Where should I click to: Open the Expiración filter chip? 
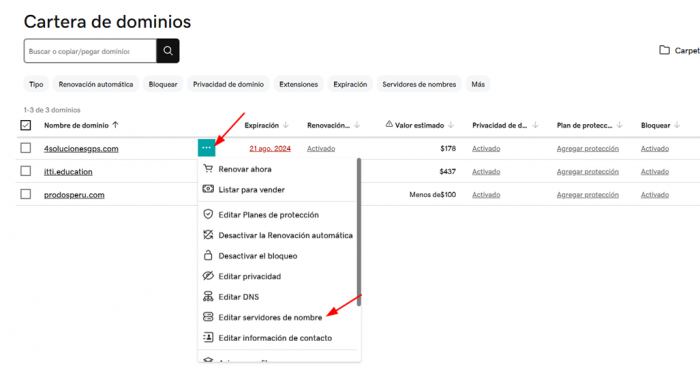coord(350,84)
